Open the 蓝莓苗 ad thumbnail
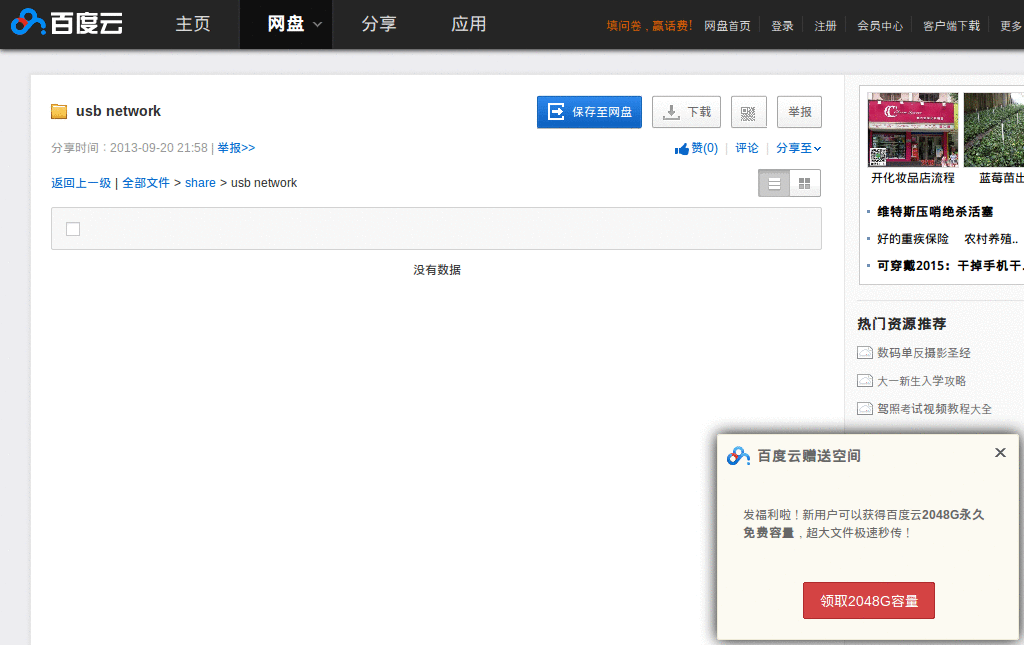The height and width of the screenshot is (645, 1024). 994,130
